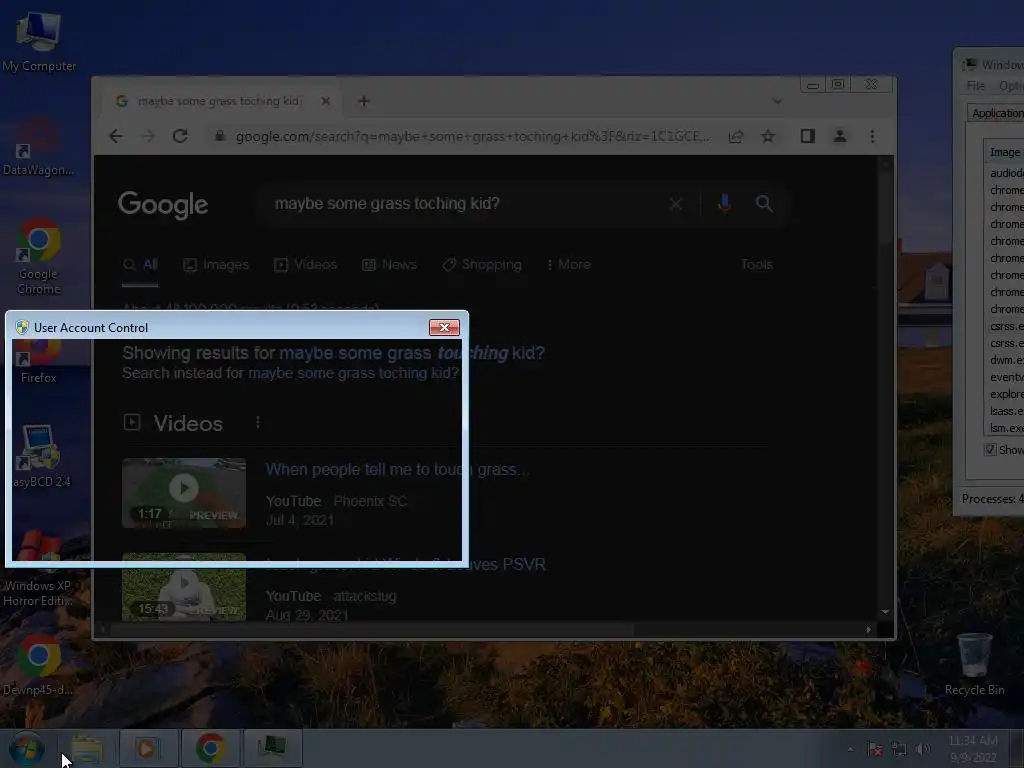Close the User Account Control dialog
Image resolution: width=1024 pixels, height=768 pixels.
444,327
